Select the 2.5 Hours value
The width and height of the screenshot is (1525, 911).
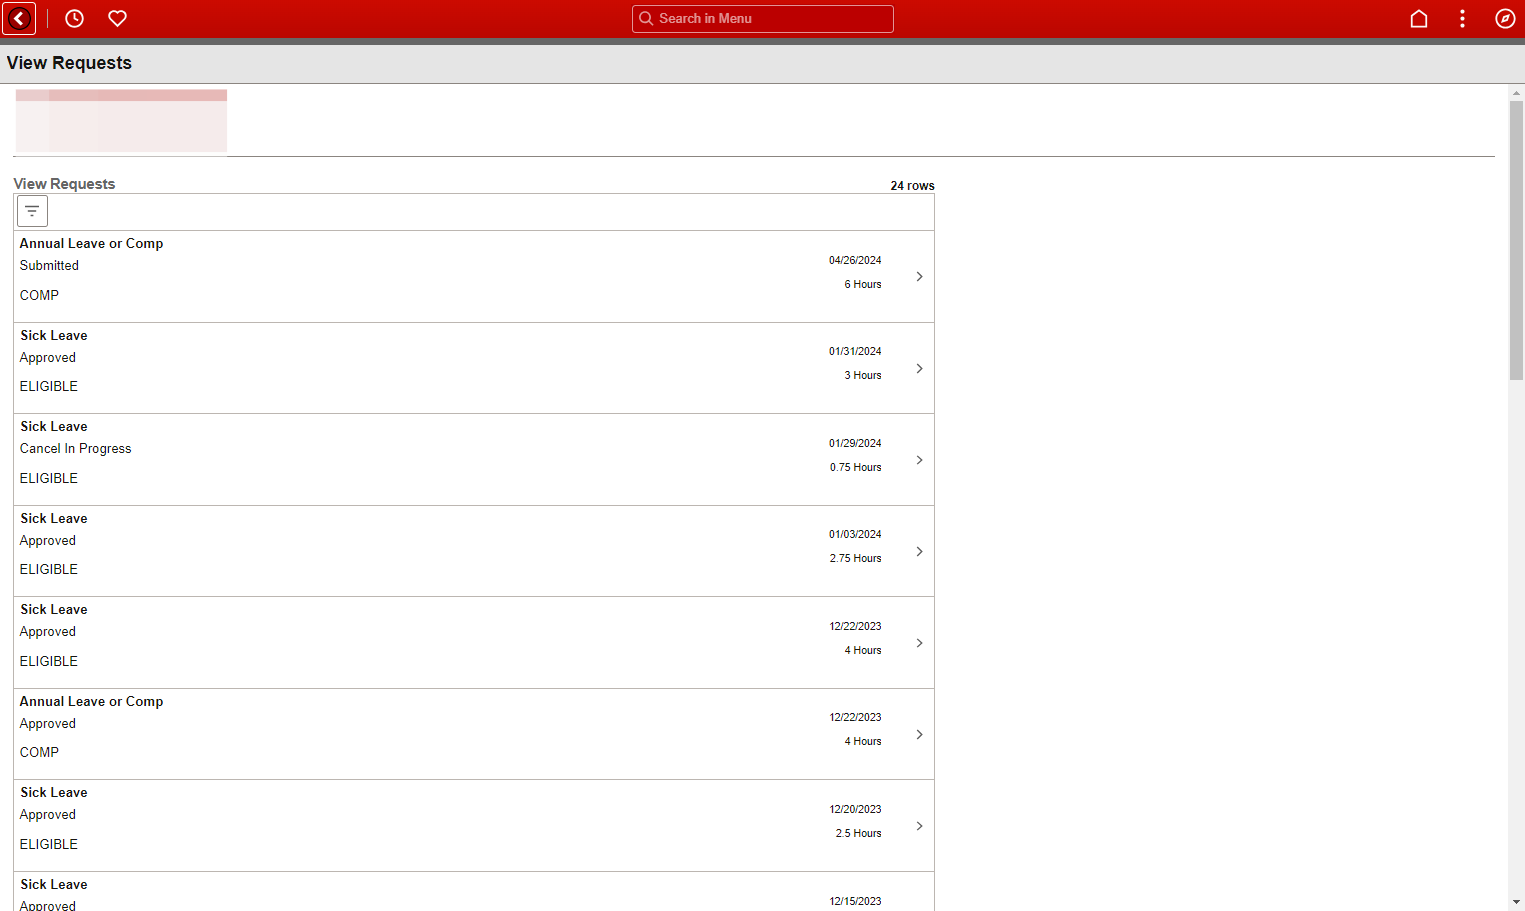coord(858,833)
